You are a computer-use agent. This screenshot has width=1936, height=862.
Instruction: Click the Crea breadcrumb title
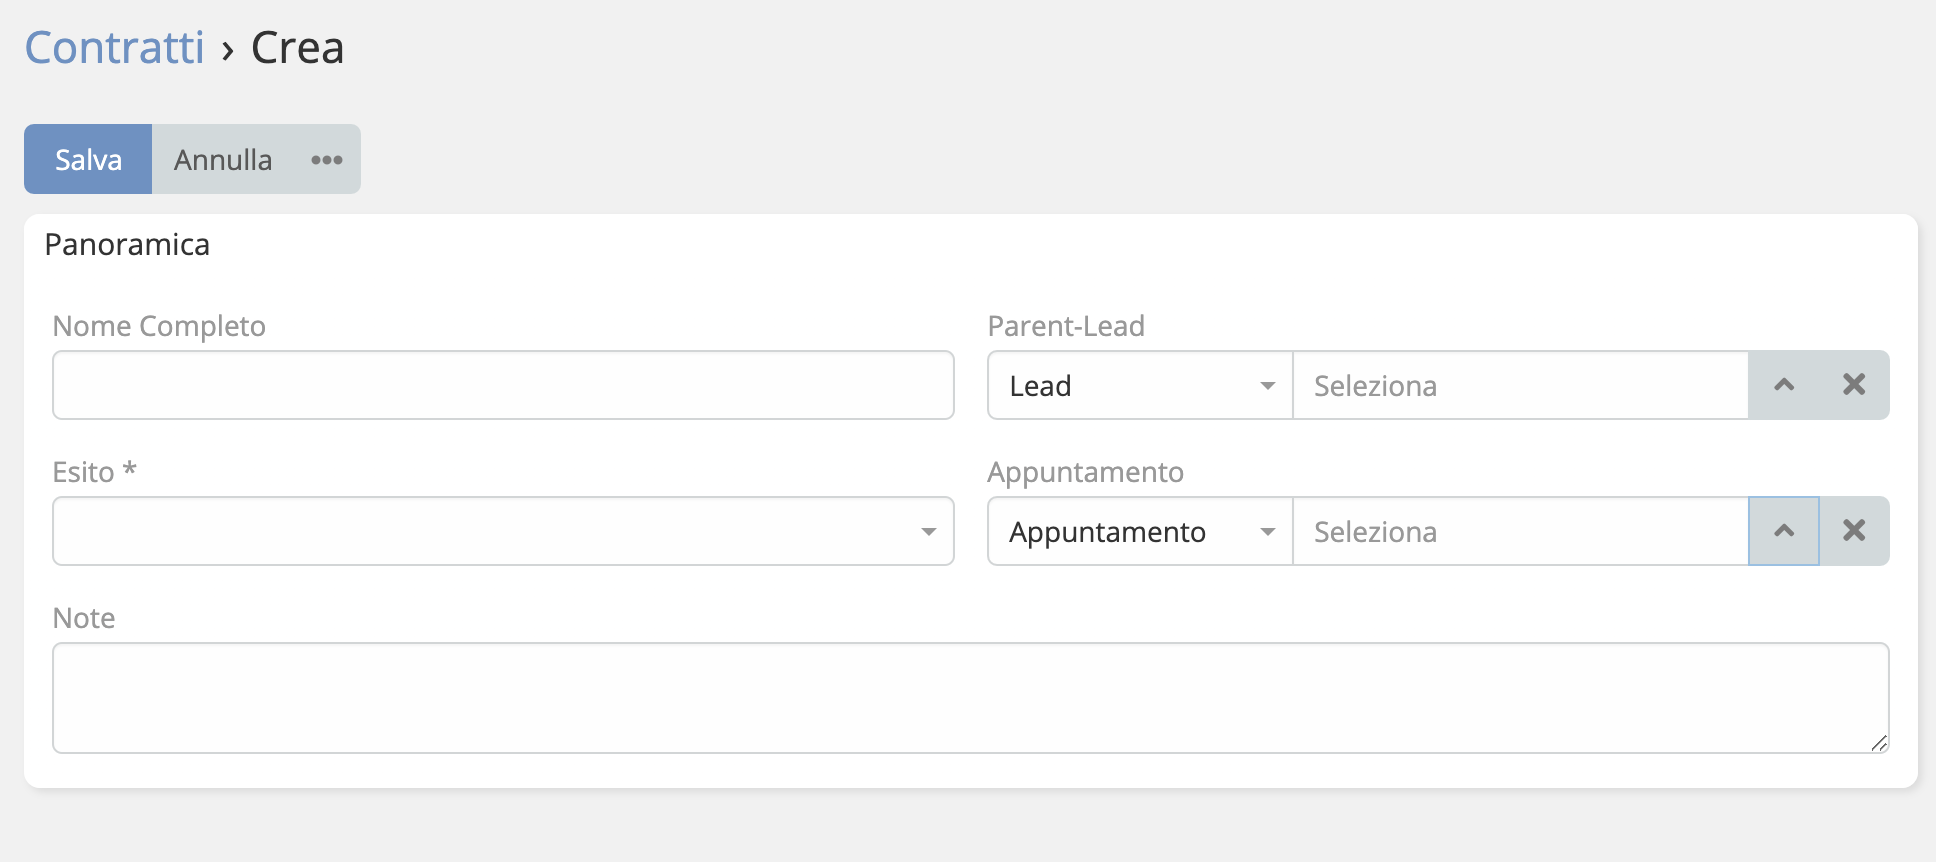pyautogui.click(x=297, y=48)
